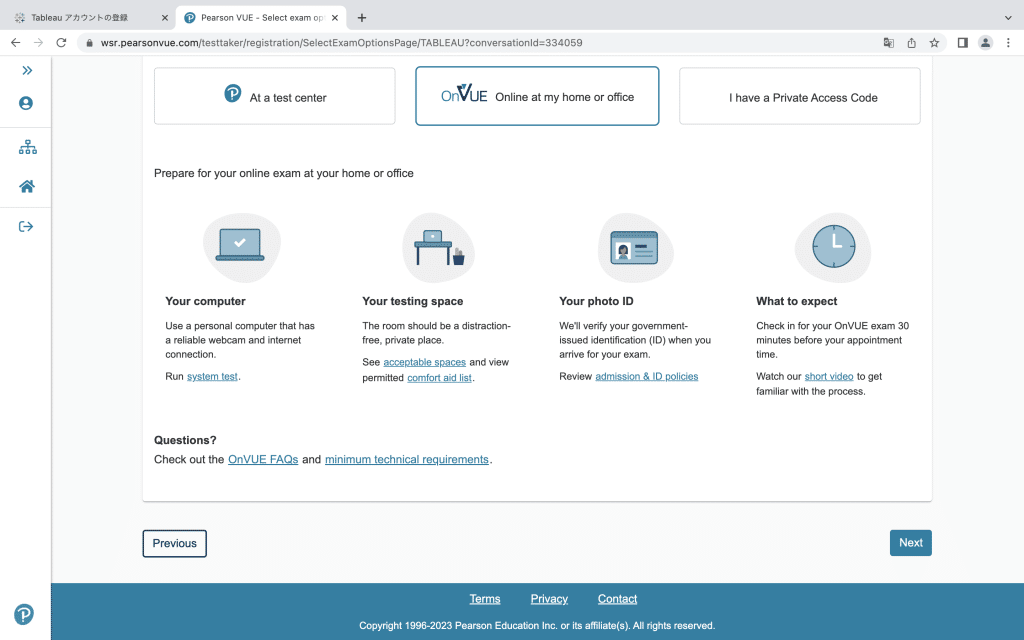
Task: Reload the page with refresh icon
Action: point(61,42)
